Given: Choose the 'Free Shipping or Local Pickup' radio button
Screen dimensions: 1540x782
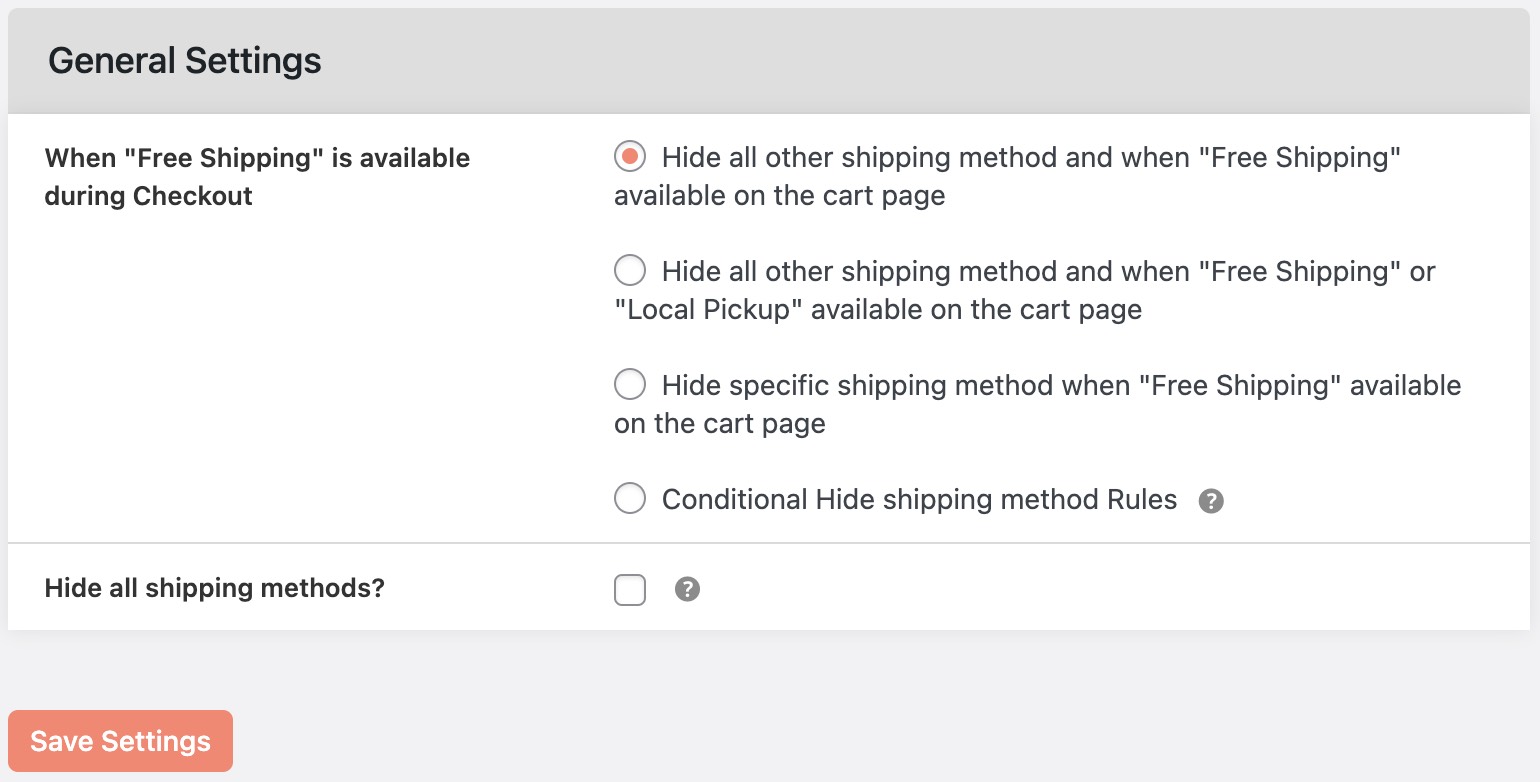Looking at the screenshot, I should point(630,271).
